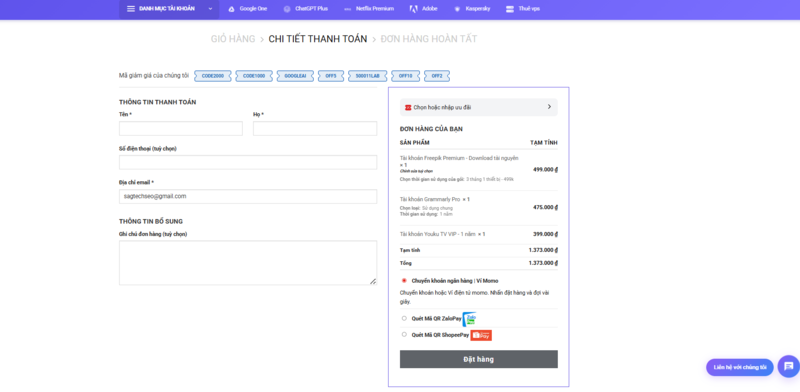Focus the Họ last name field
This screenshot has height=392, width=800.
[315, 129]
